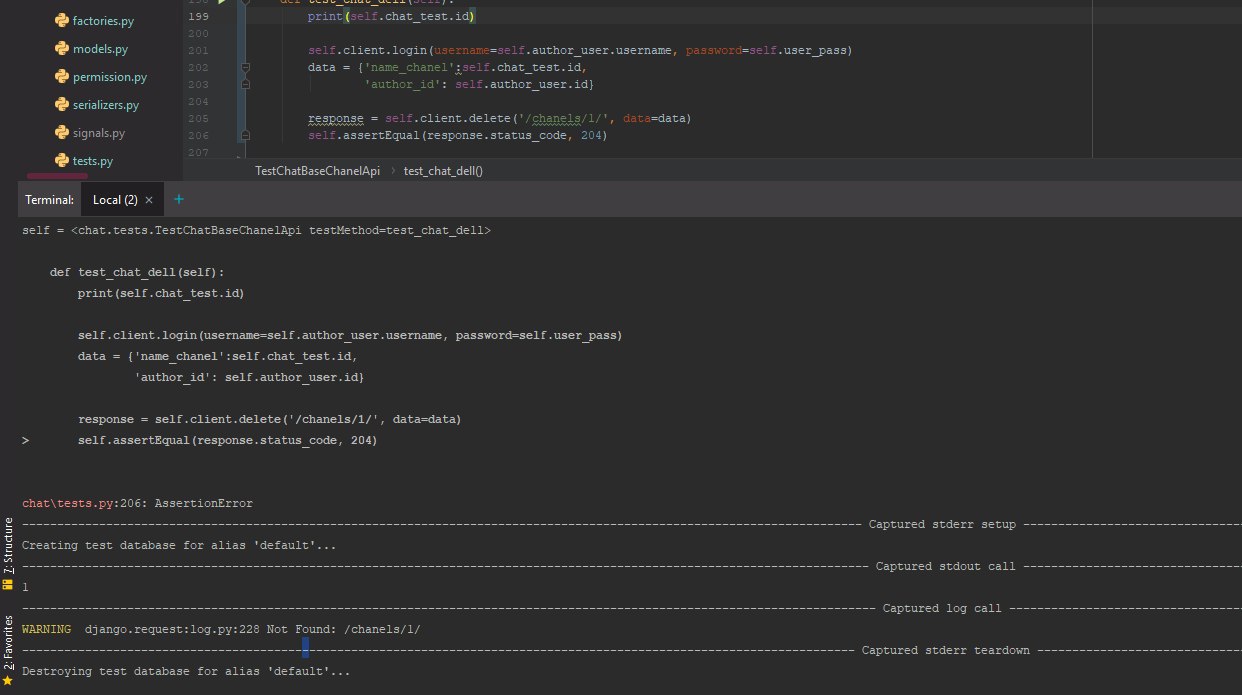
Task: Click the Python icon beside factories.py
Action: (61, 20)
